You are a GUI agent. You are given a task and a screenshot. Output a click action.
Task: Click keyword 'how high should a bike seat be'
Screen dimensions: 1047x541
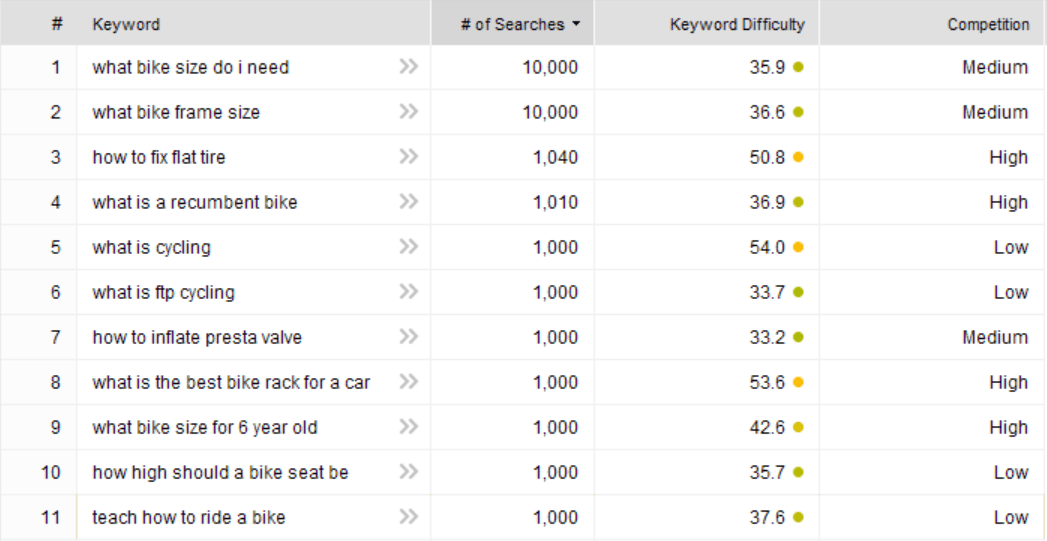point(220,472)
